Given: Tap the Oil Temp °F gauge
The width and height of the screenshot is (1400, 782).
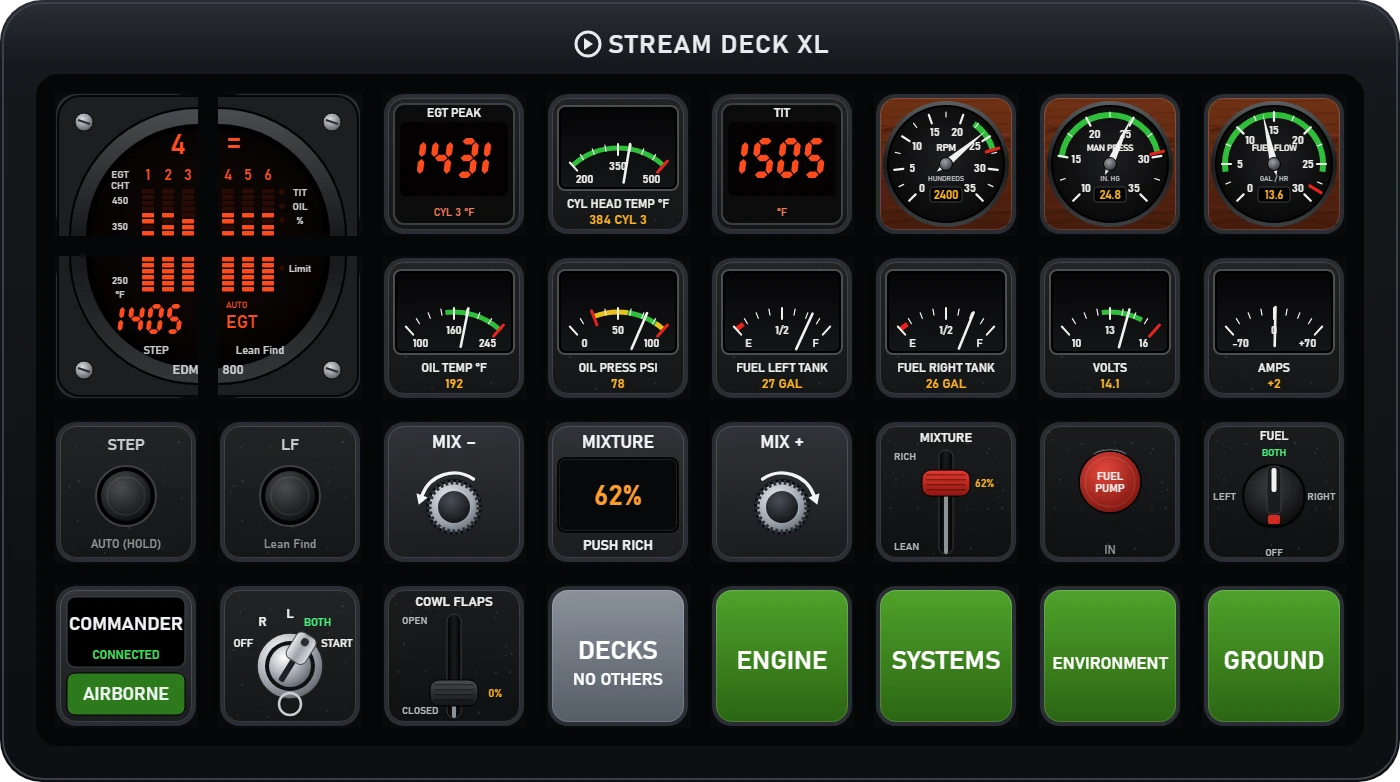Looking at the screenshot, I should pyautogui.click(x=454, y=328).
